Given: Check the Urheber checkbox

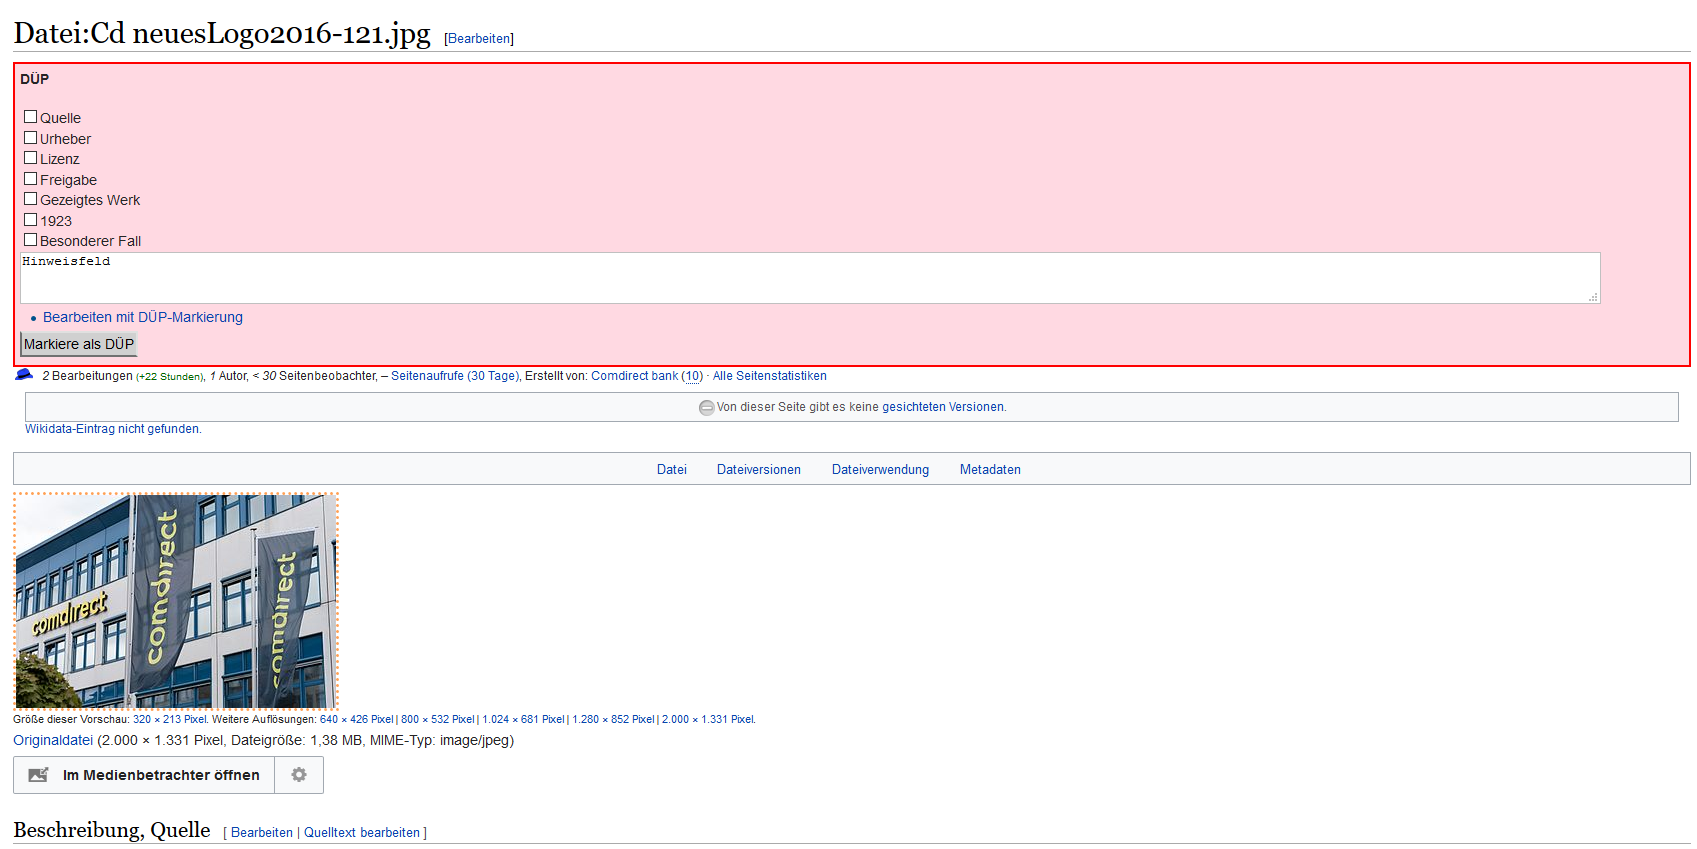Looking at the screenshot, I should (30, 138).
